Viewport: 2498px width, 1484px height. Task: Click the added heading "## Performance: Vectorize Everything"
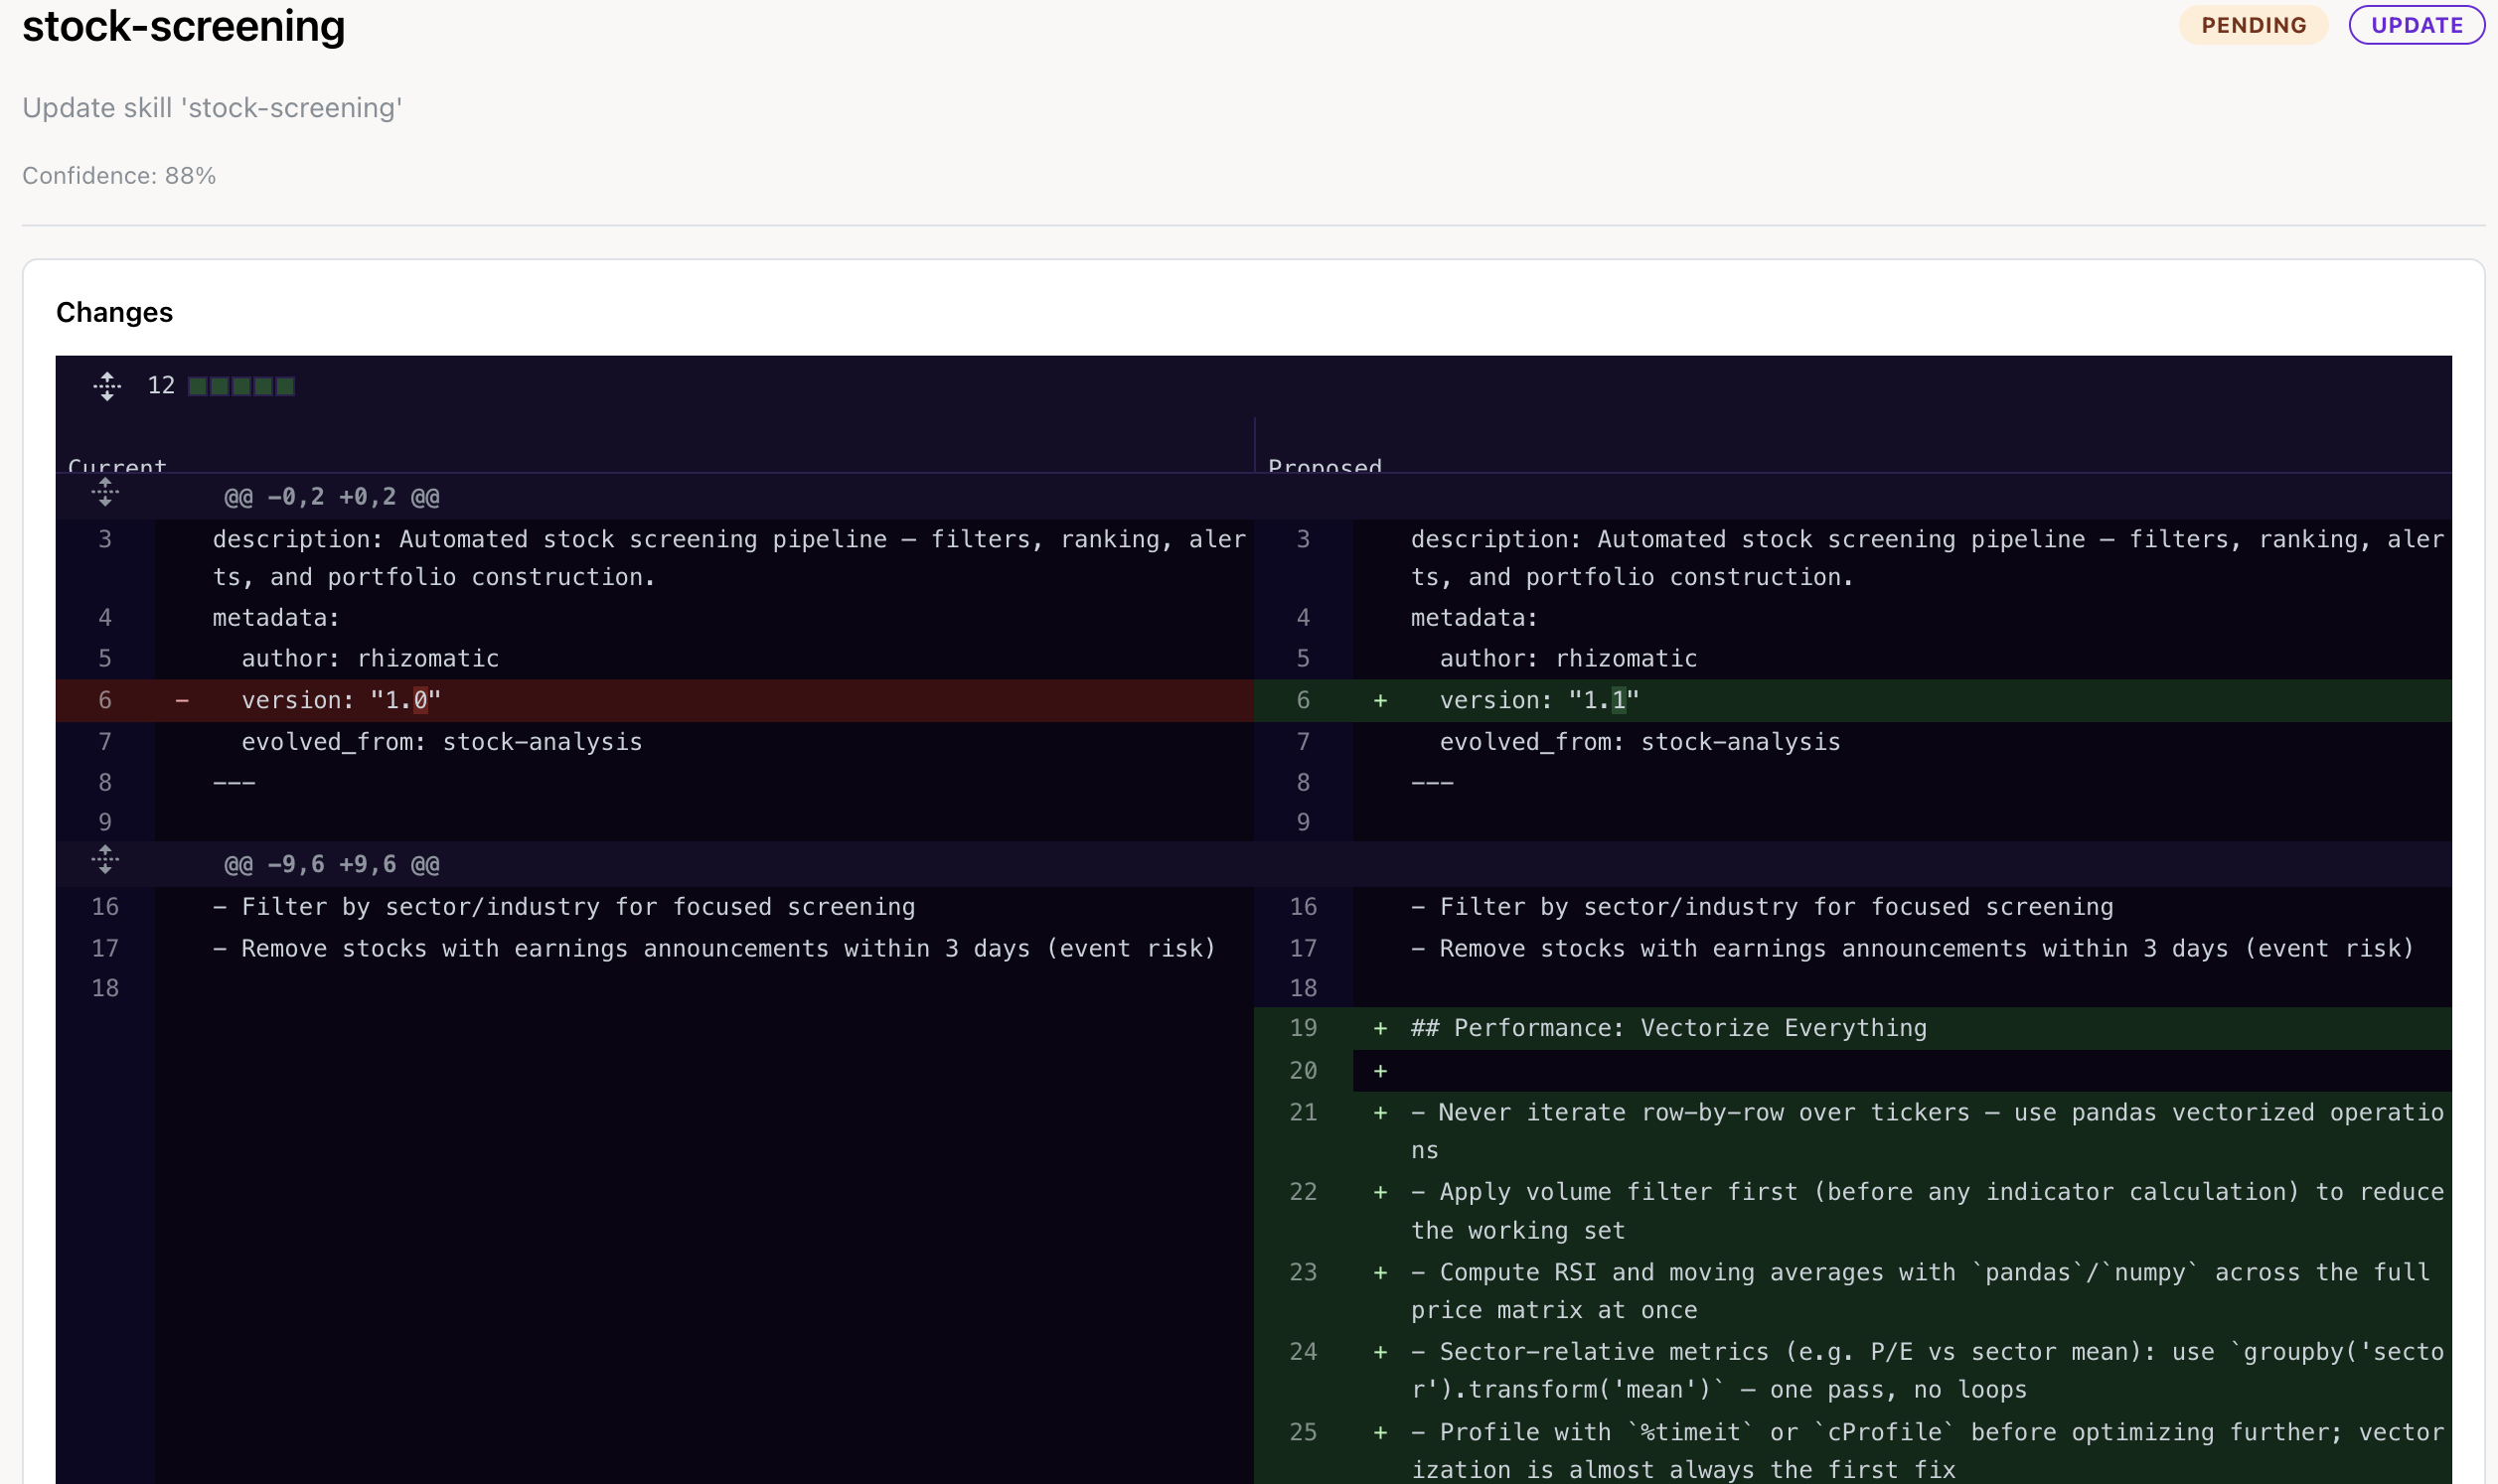click(x=1668, y=1028)
